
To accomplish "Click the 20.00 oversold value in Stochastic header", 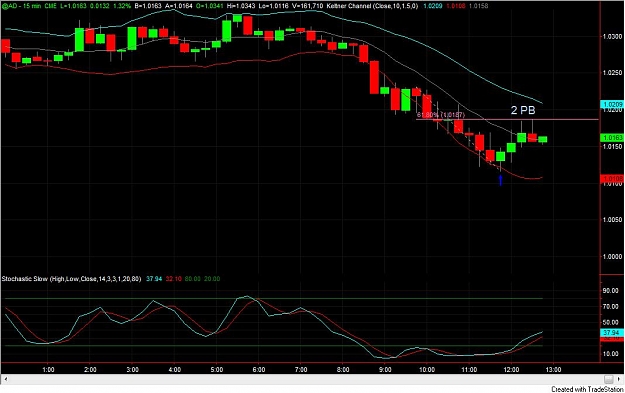I will coord(212,279).
